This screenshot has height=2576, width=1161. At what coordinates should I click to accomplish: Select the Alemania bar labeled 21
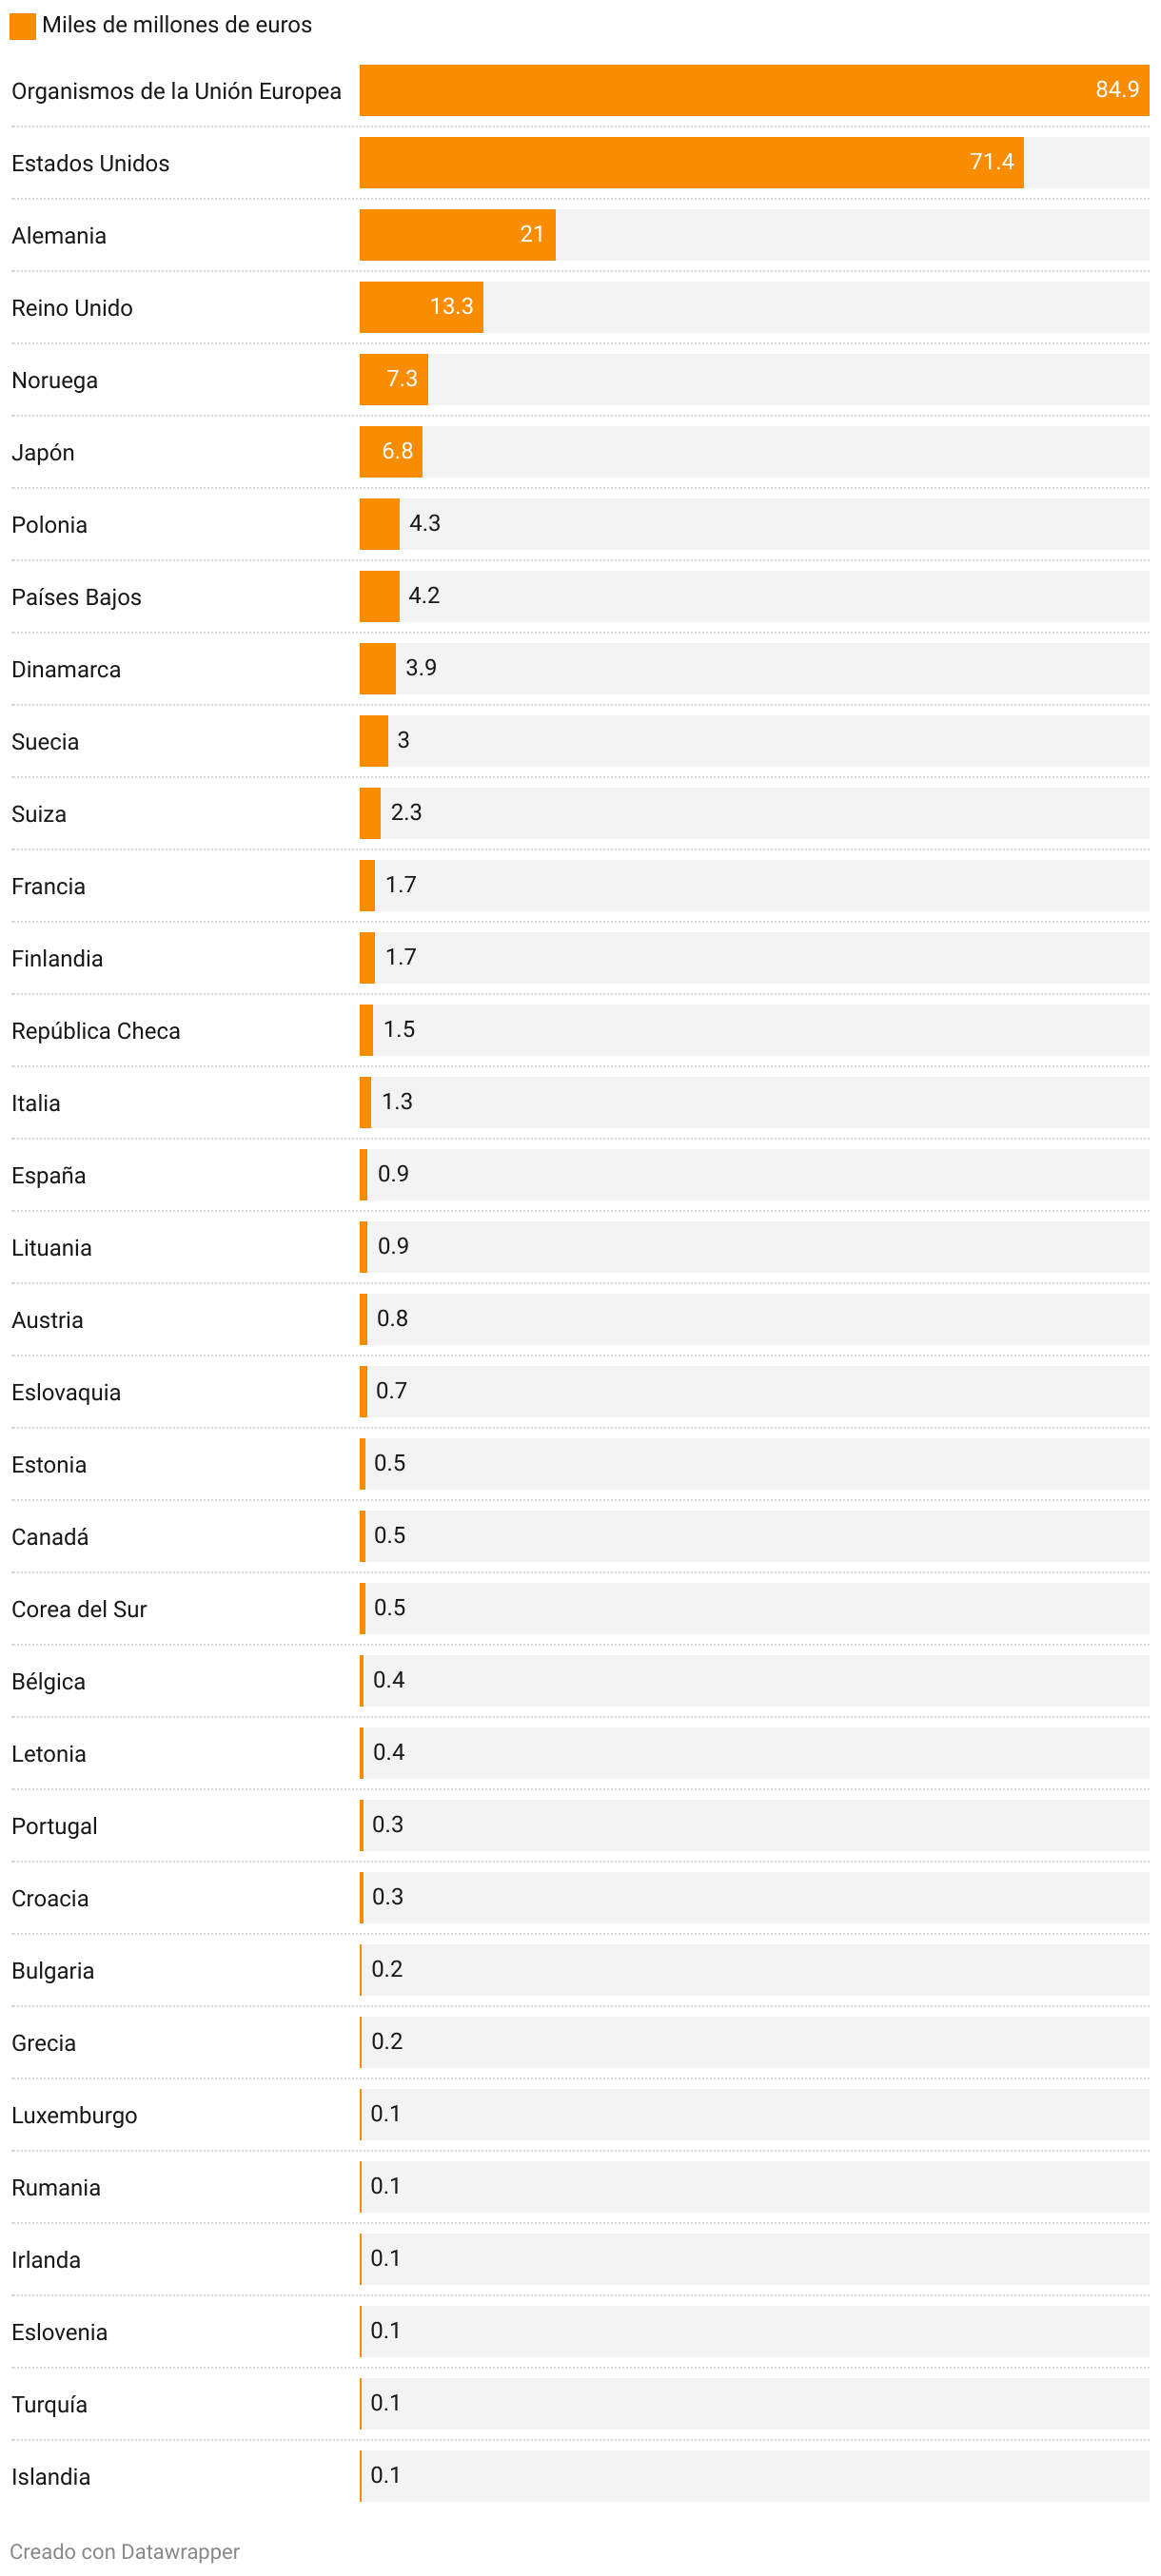(x=457, y=234)
